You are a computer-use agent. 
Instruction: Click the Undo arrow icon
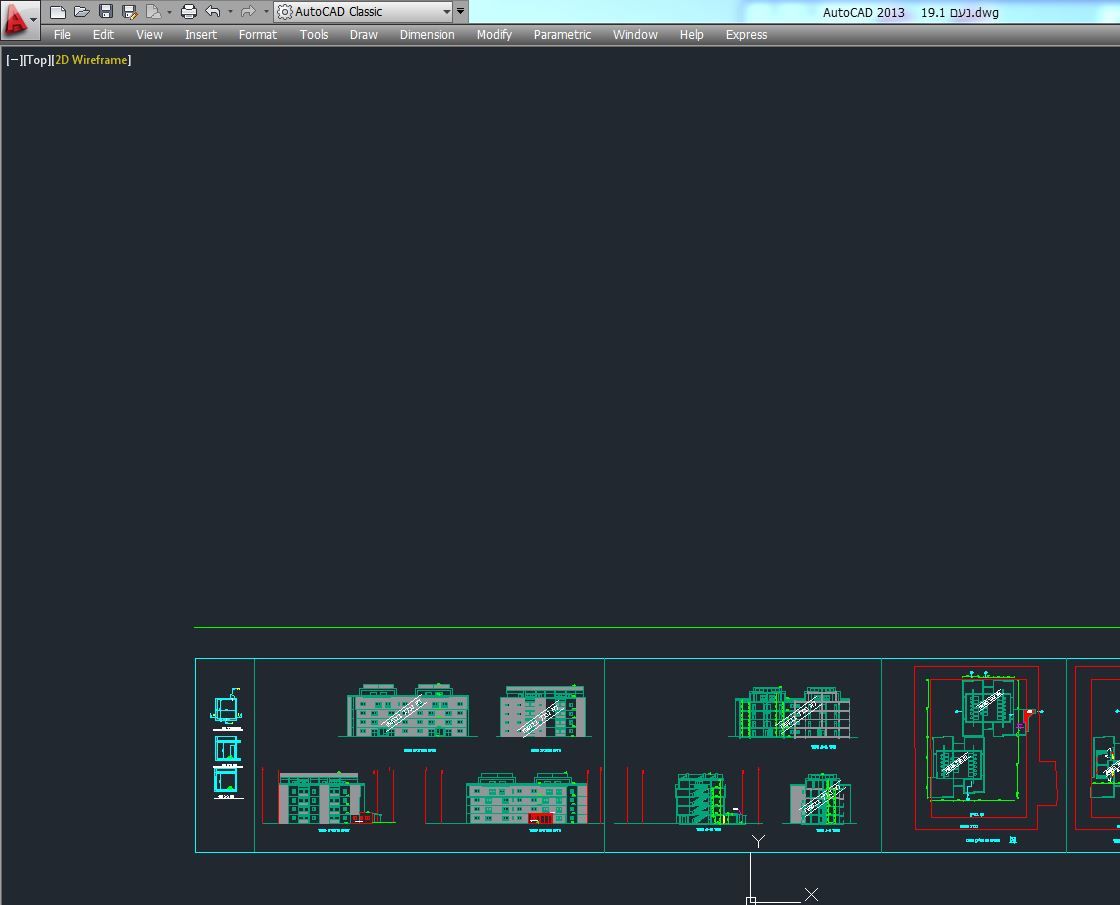pyautogui.click(x=212, y=12)
